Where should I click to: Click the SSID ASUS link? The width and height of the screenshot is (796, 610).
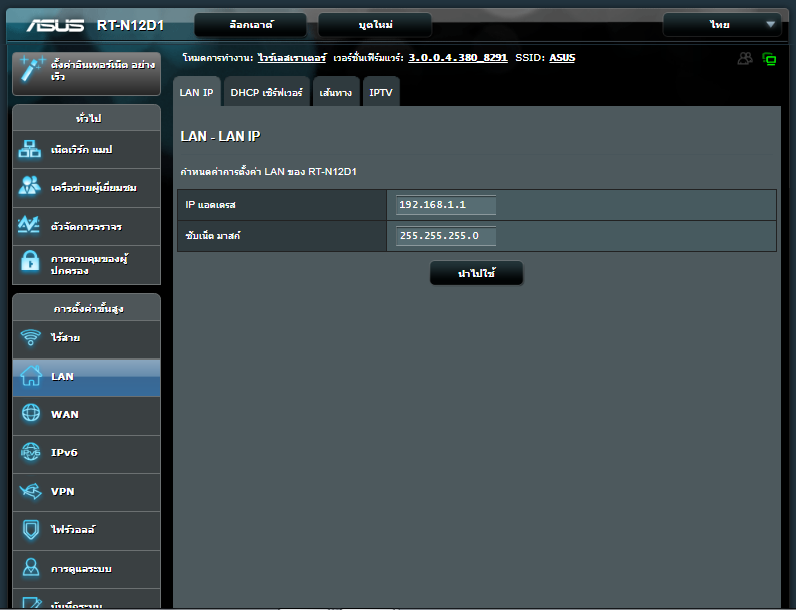click(562, 57)
